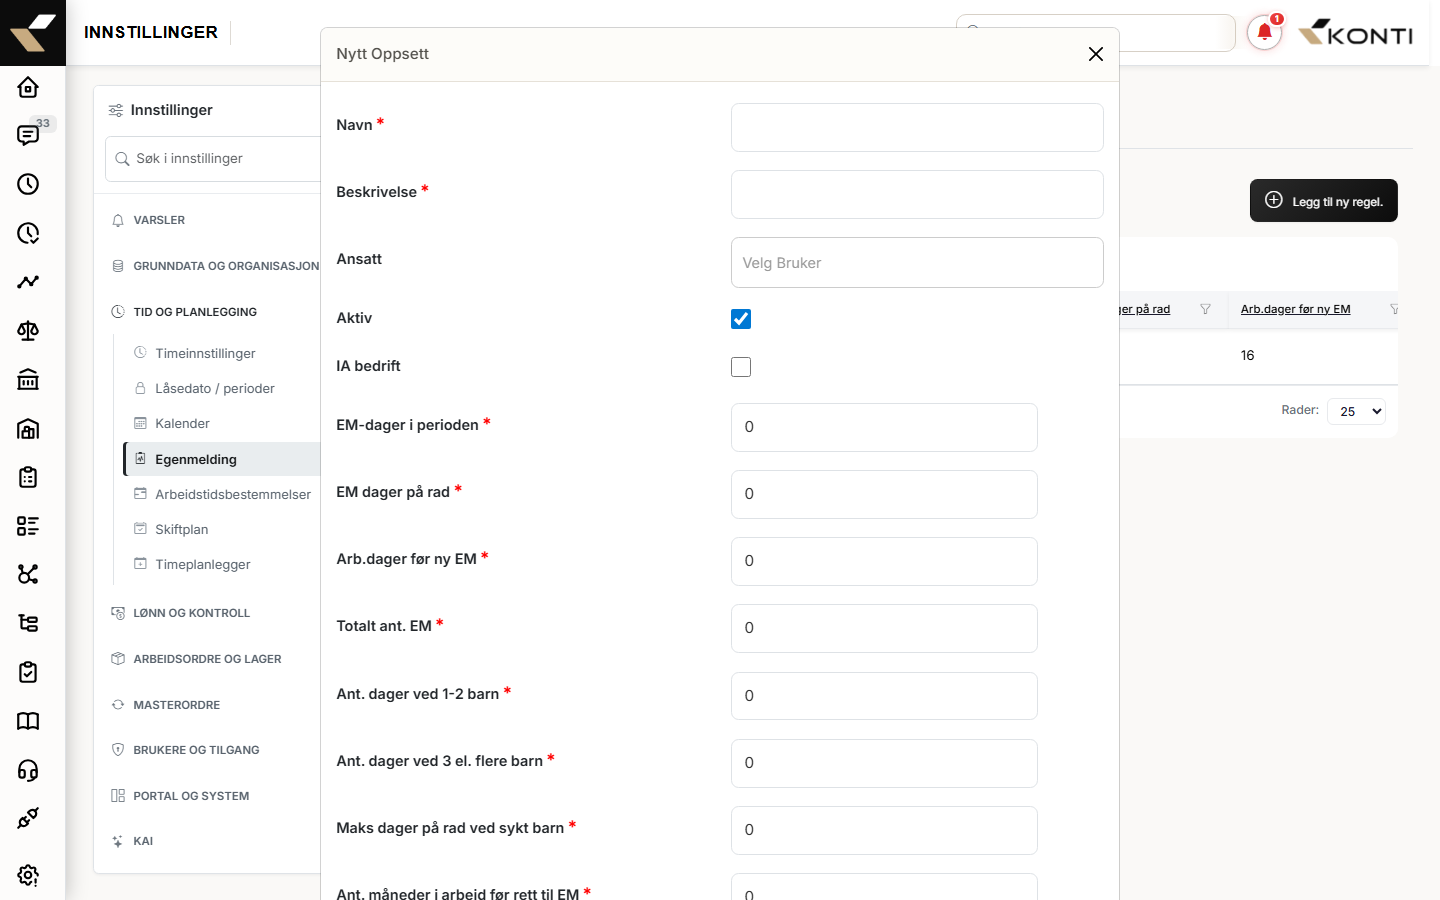This screenshot has height=900, width=1440.
Task: Collapse TID OG PLANLEGGING section
Action: (195, 312)
